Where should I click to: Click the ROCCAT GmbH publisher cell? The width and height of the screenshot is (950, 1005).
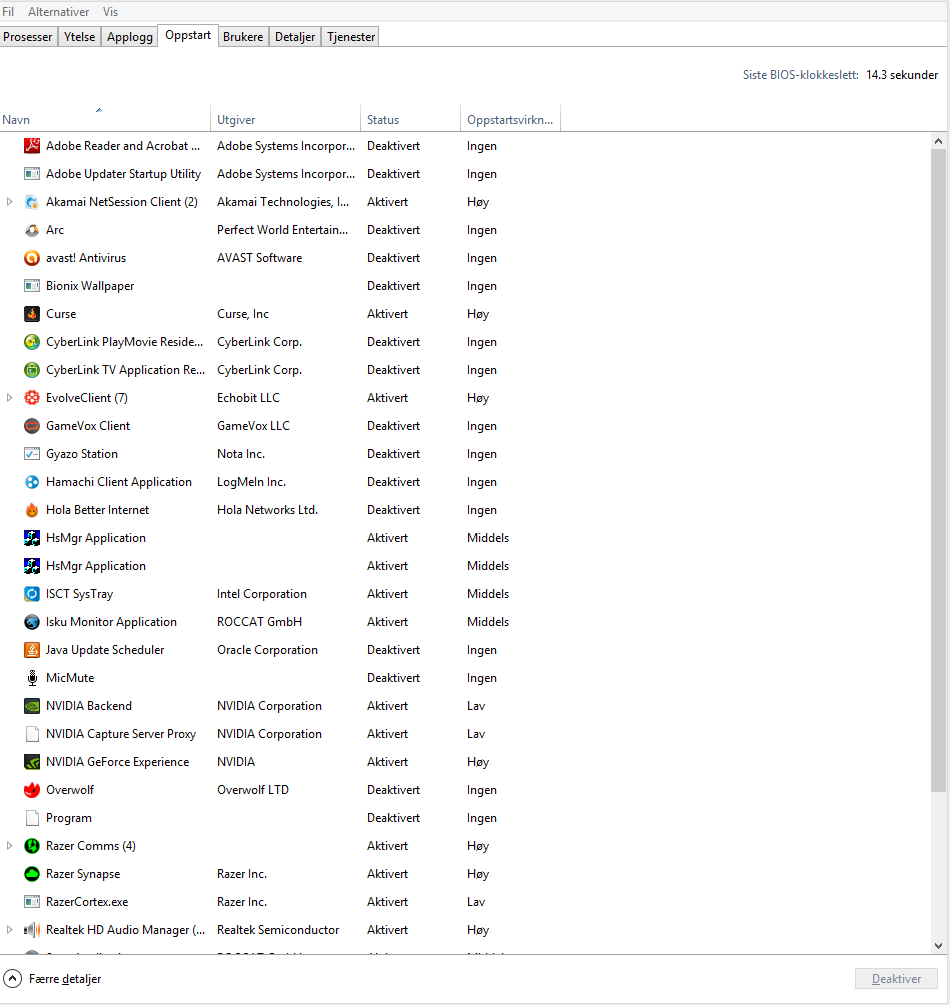(x=259, y=622)
